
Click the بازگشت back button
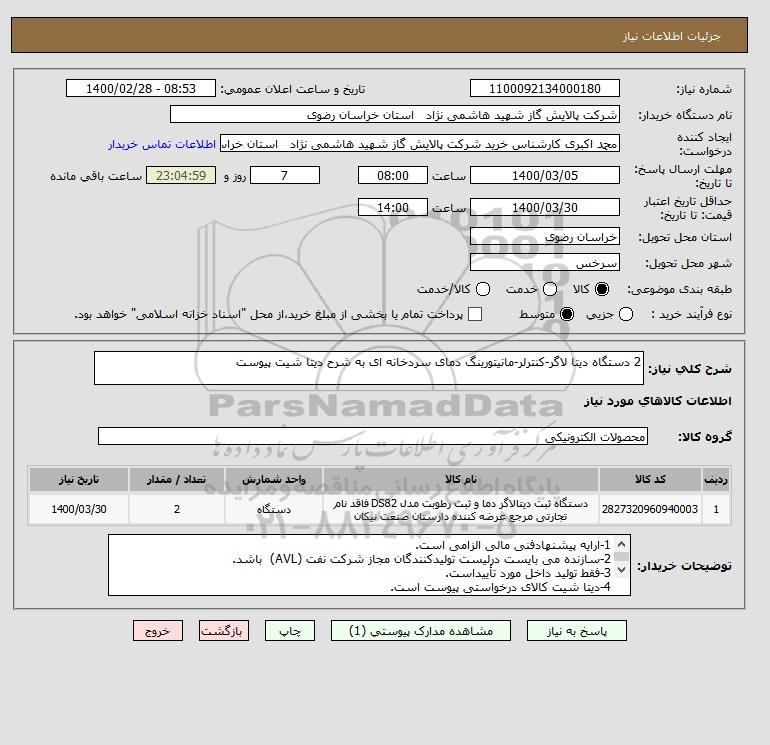point(224,631)
